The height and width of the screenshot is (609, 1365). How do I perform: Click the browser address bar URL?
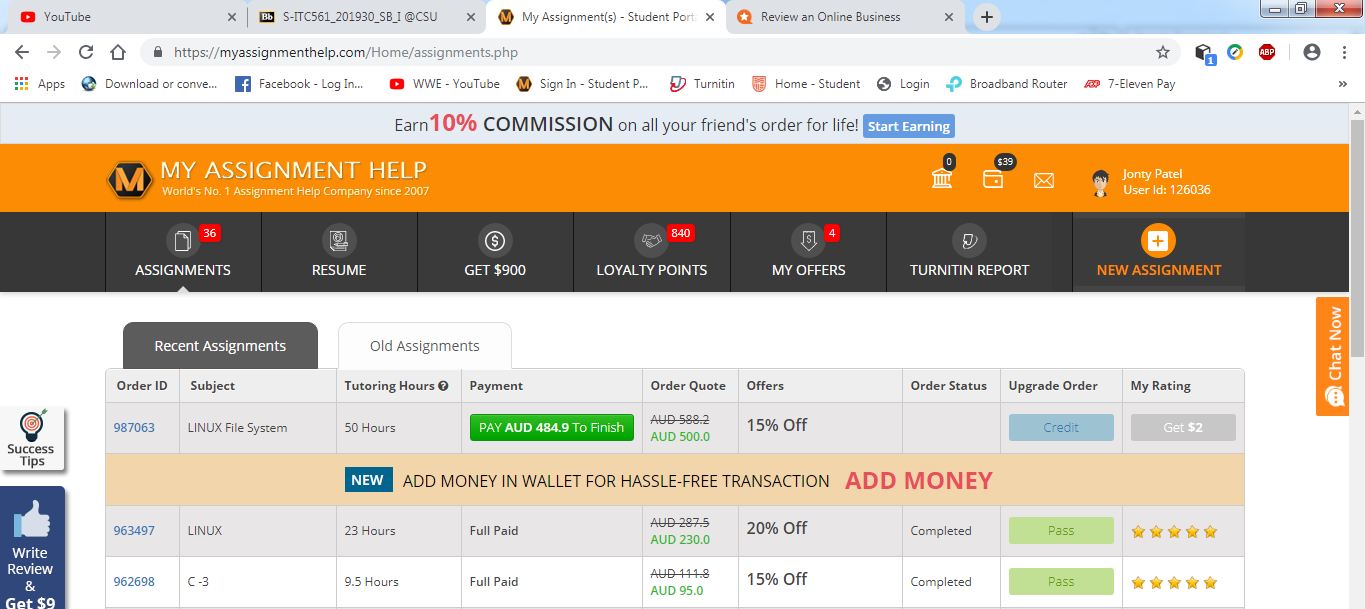tap(346, 52)
